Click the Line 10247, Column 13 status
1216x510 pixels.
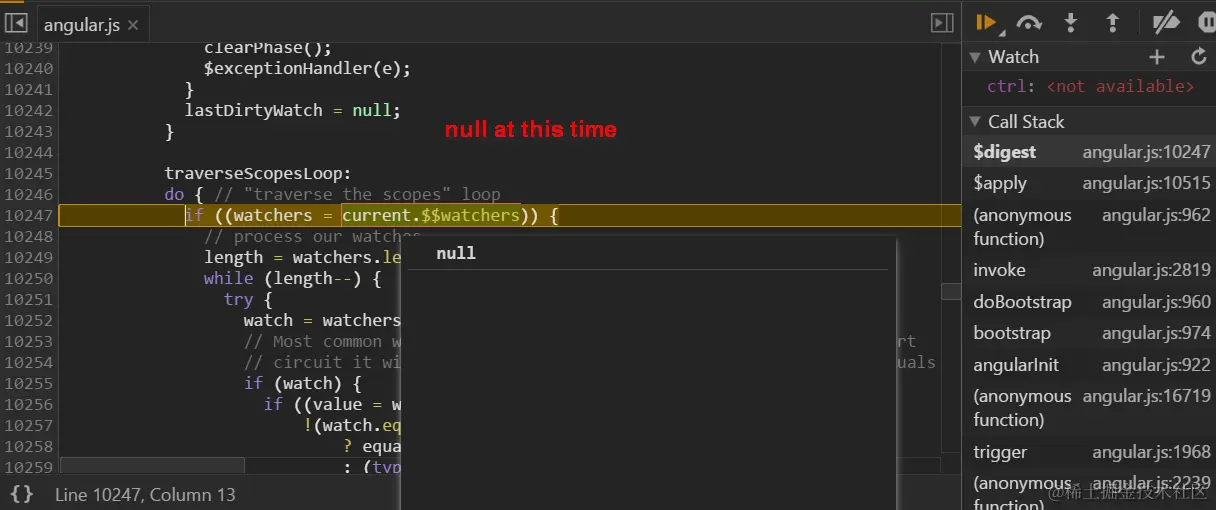145,495
